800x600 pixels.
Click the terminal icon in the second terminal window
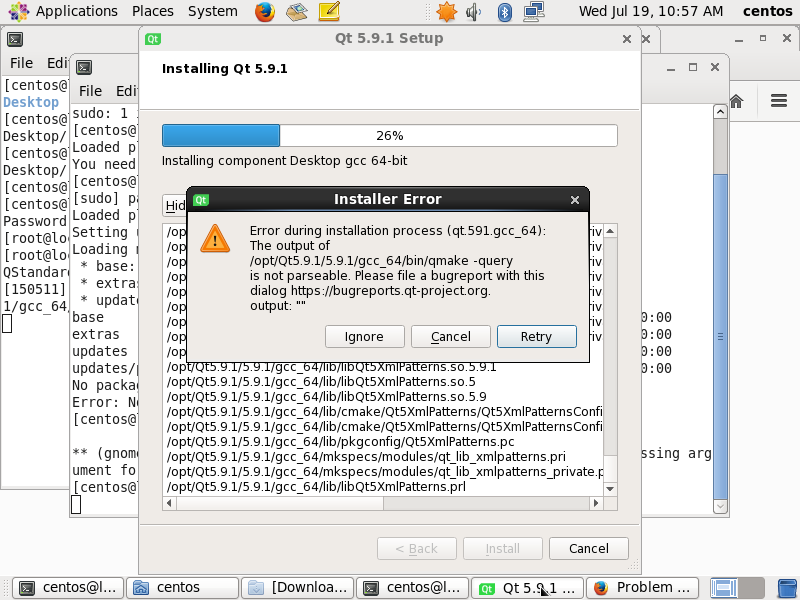tap(84, 67)
